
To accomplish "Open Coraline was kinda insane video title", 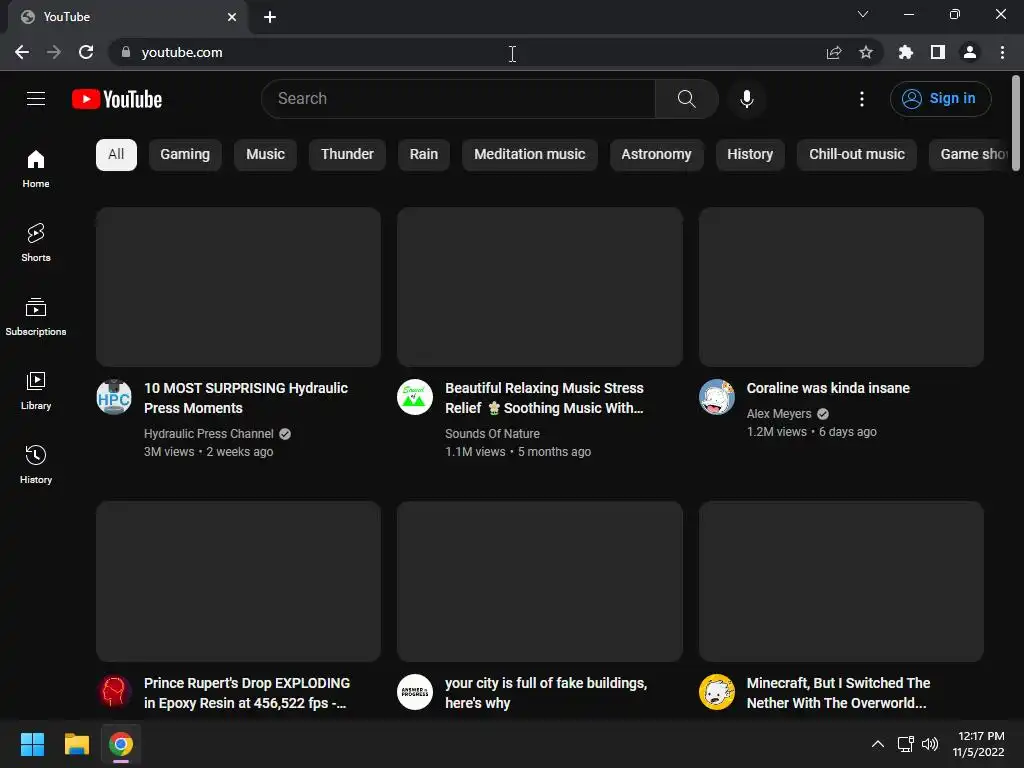I will click(828, 388).
